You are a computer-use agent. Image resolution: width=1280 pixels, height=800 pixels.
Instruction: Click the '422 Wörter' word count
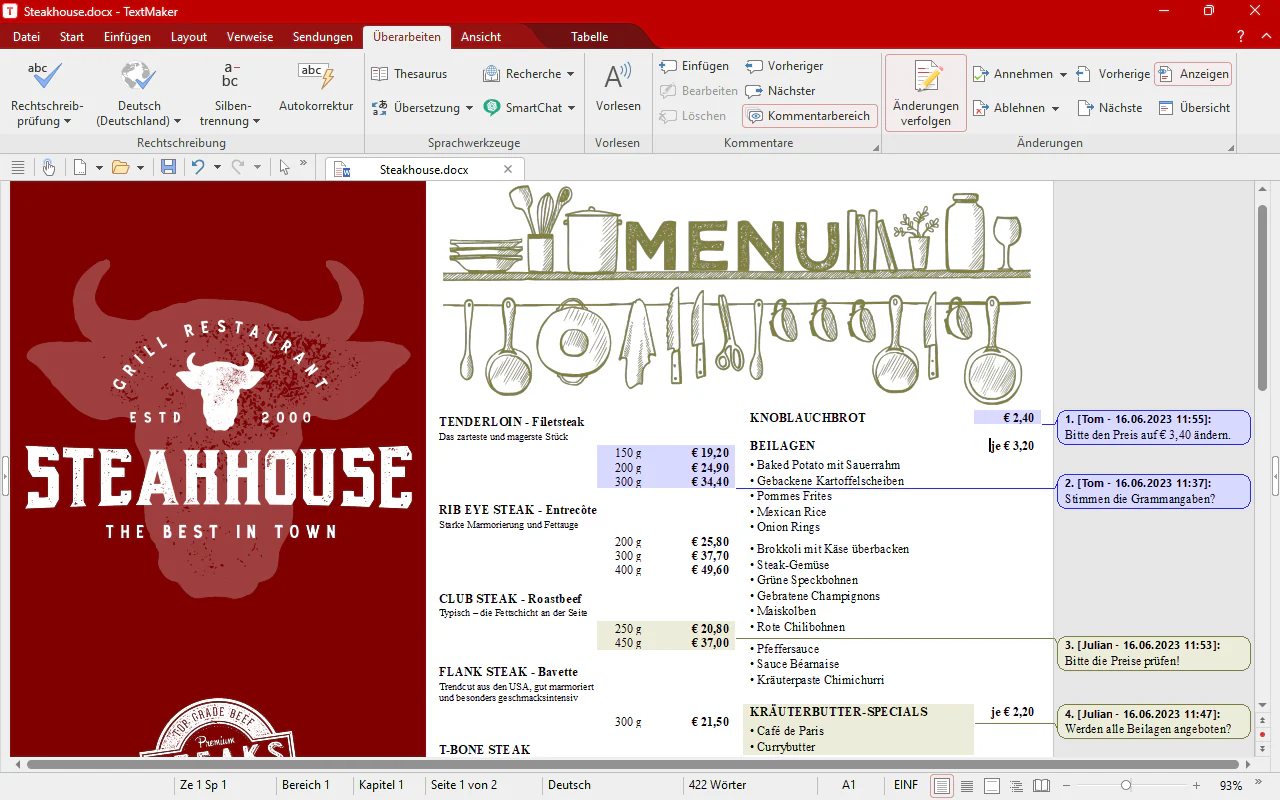pyautogui.click(x=717, y=785)
